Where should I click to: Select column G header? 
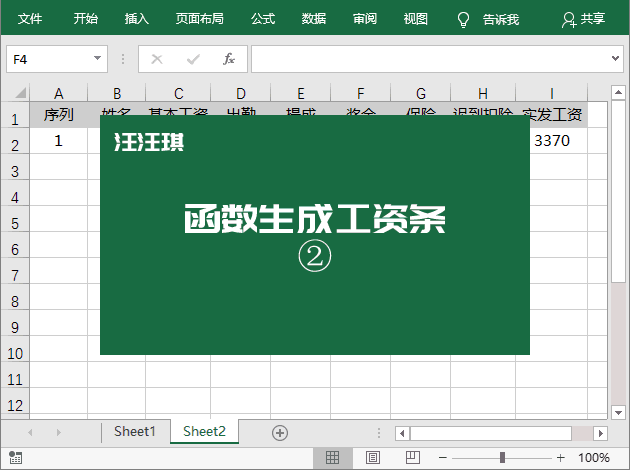click(x=421, y=94)
